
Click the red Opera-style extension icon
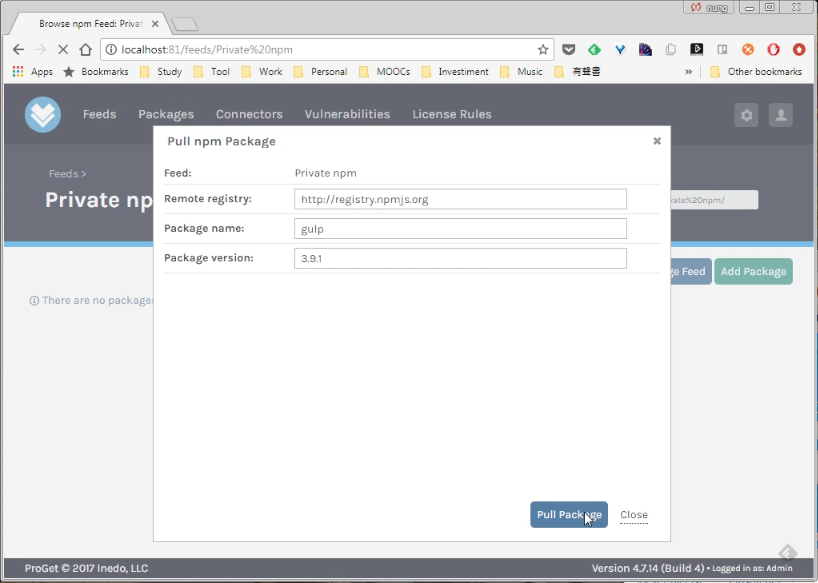pos(773,50)
